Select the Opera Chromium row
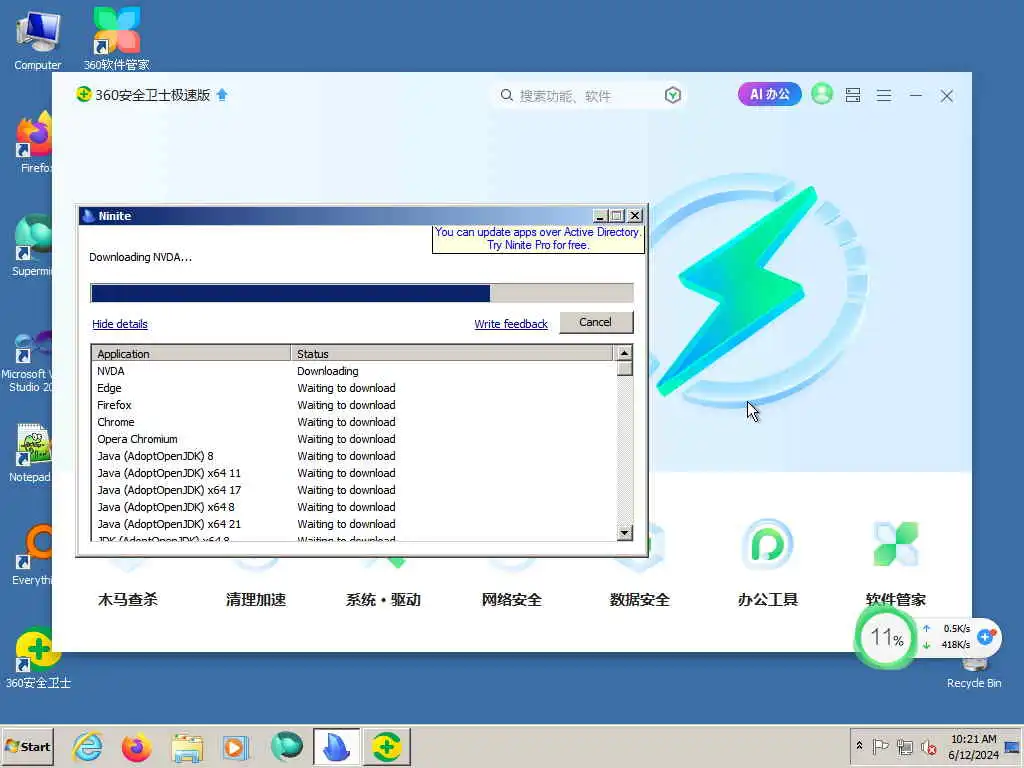This screenshot has height=768, width=1024. (x=353, y=439)
